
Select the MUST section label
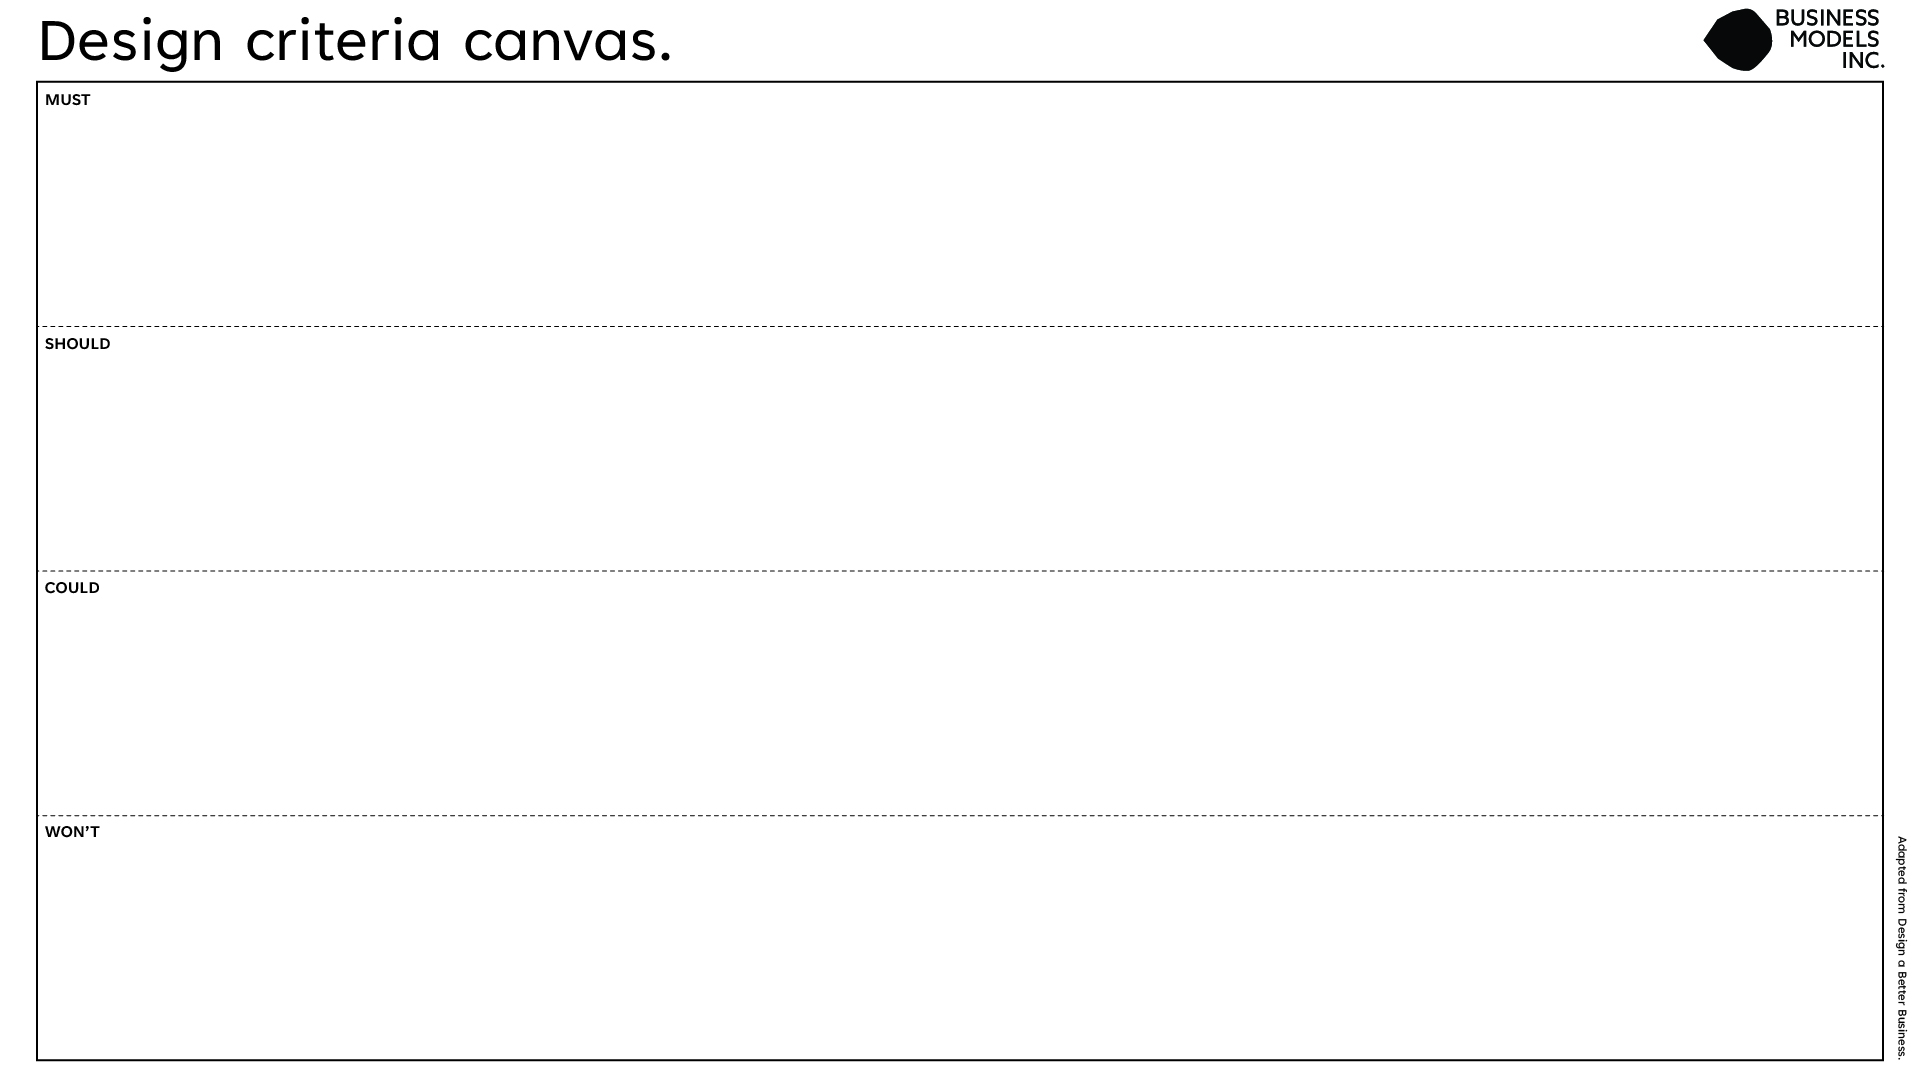click(67, 100)
